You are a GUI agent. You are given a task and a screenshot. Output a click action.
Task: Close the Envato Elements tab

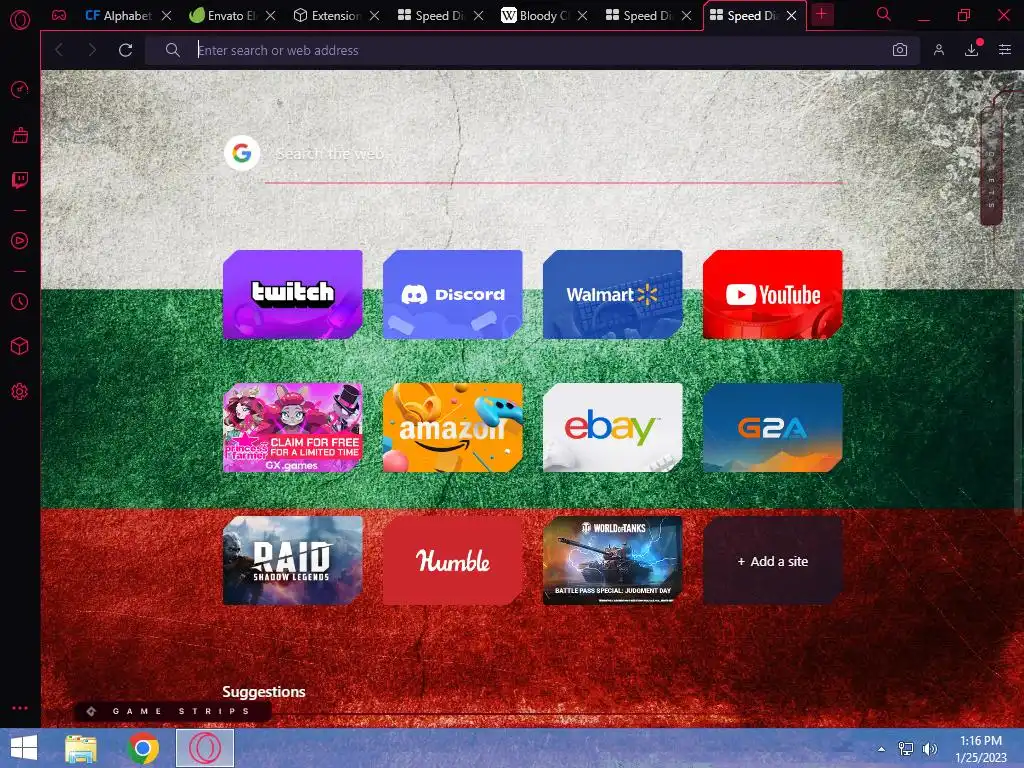270,15
